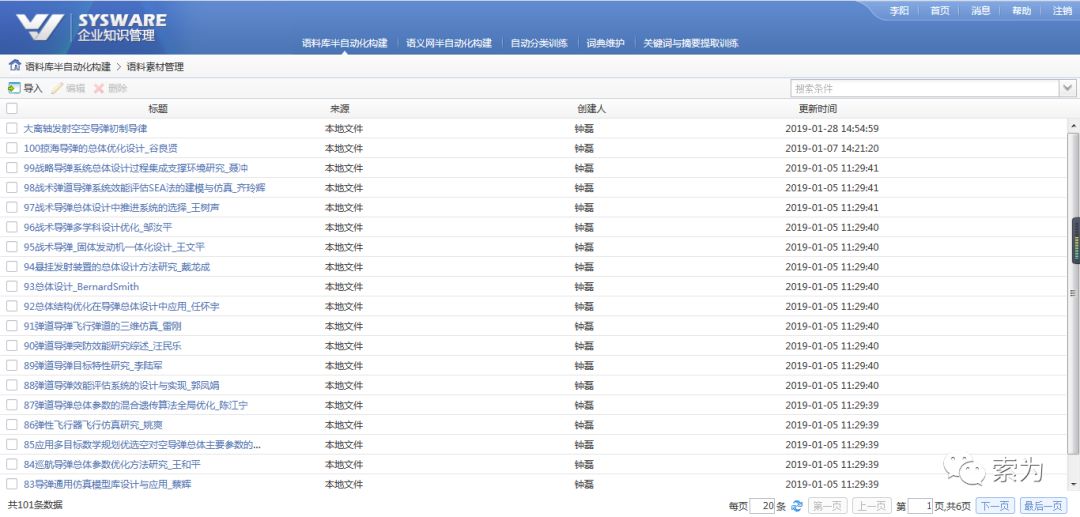Image resolution: width=1080 pixels, height=517 pixels.
Task: Check the box for 100掠海导弹的总体优化设计
Action: point(12,148)
